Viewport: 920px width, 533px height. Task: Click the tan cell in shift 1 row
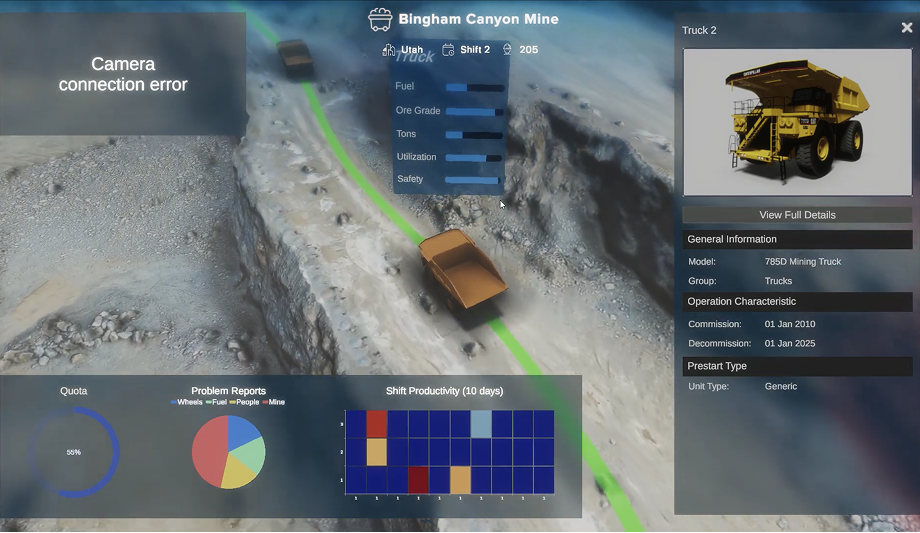pyautogui.click(x=460, y=480)
